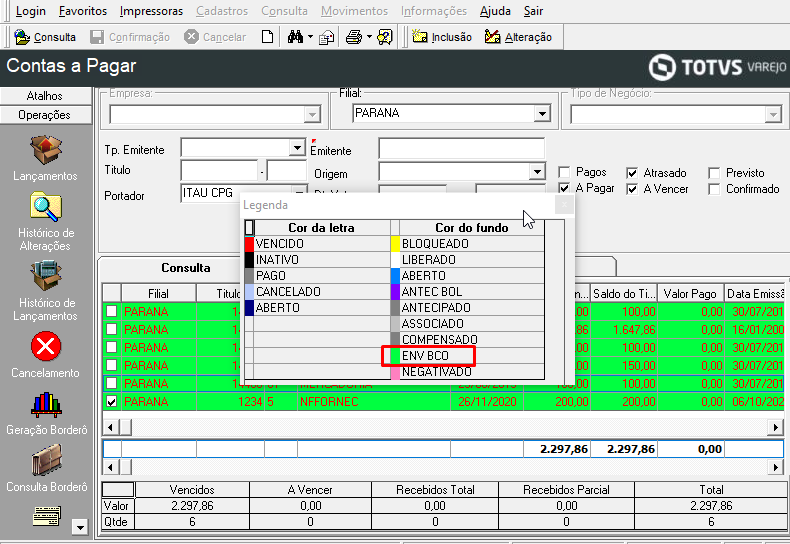The image size is (790, 544).
Task: Select the Consulta tab
Action: click(x=185, y=268)
